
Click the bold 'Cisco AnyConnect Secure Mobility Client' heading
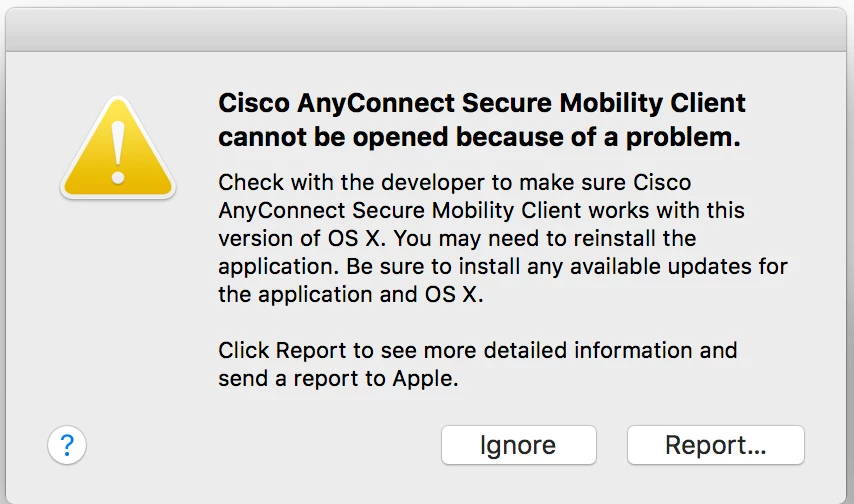pos(481,103)
